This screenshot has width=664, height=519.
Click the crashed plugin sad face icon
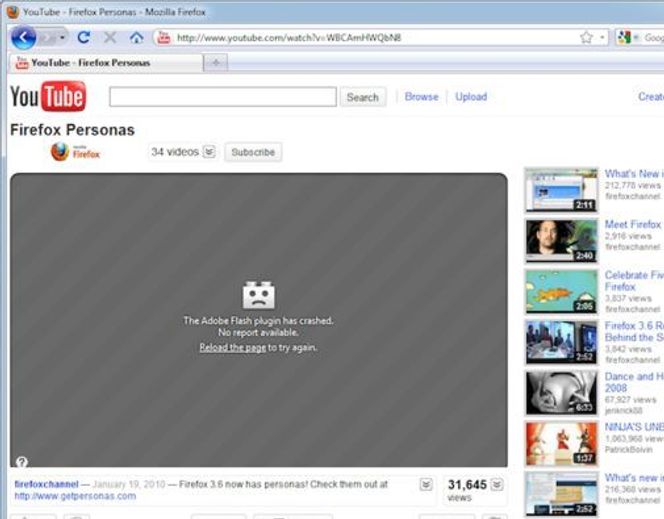pos(258,295)
